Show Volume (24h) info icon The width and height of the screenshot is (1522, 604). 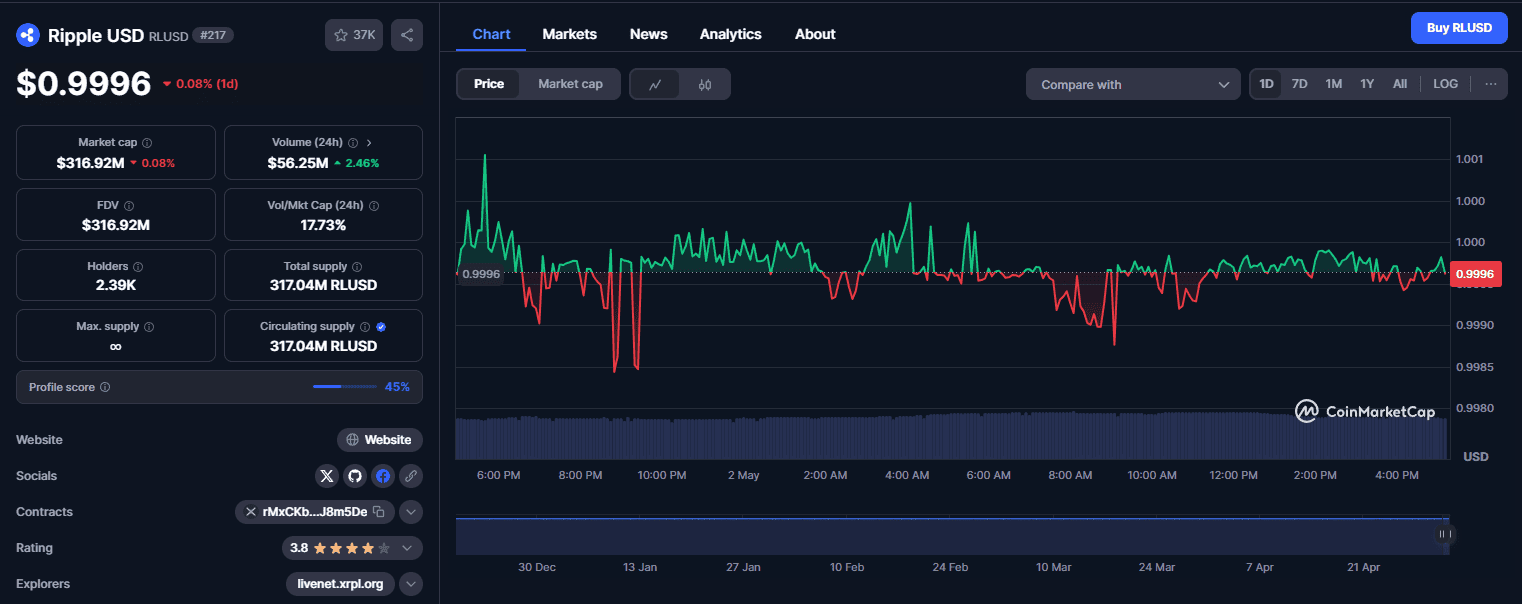(352, 143)
